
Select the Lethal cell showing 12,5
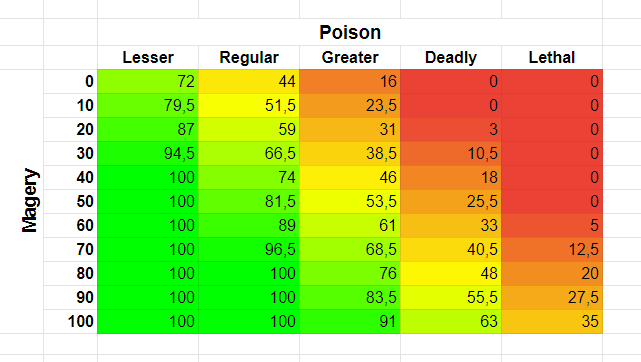(x=552, y=250)
